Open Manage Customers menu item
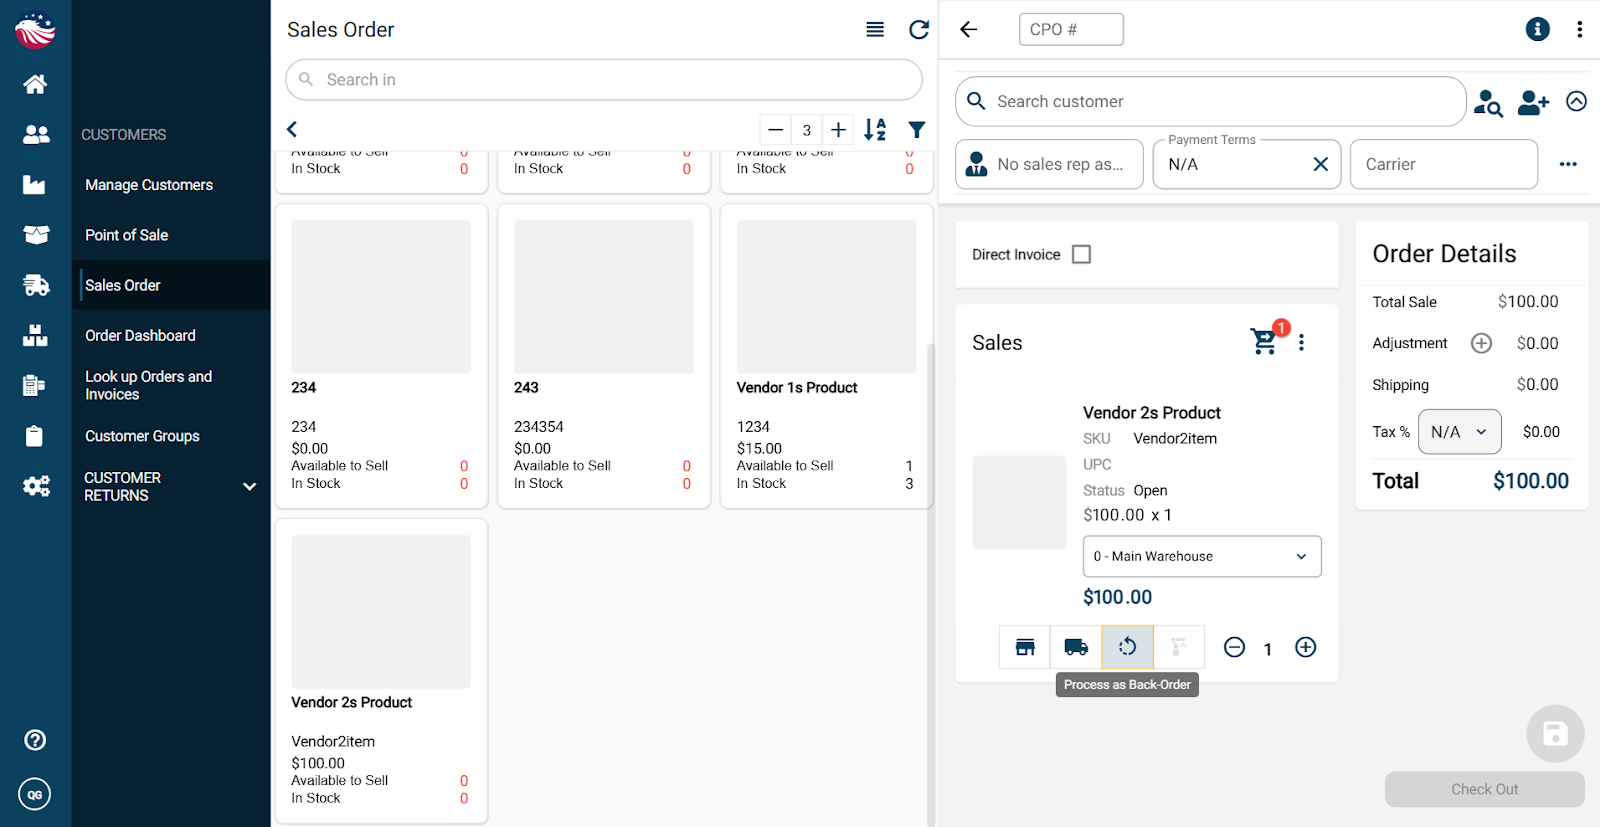1600x827 pixels. 149,185
